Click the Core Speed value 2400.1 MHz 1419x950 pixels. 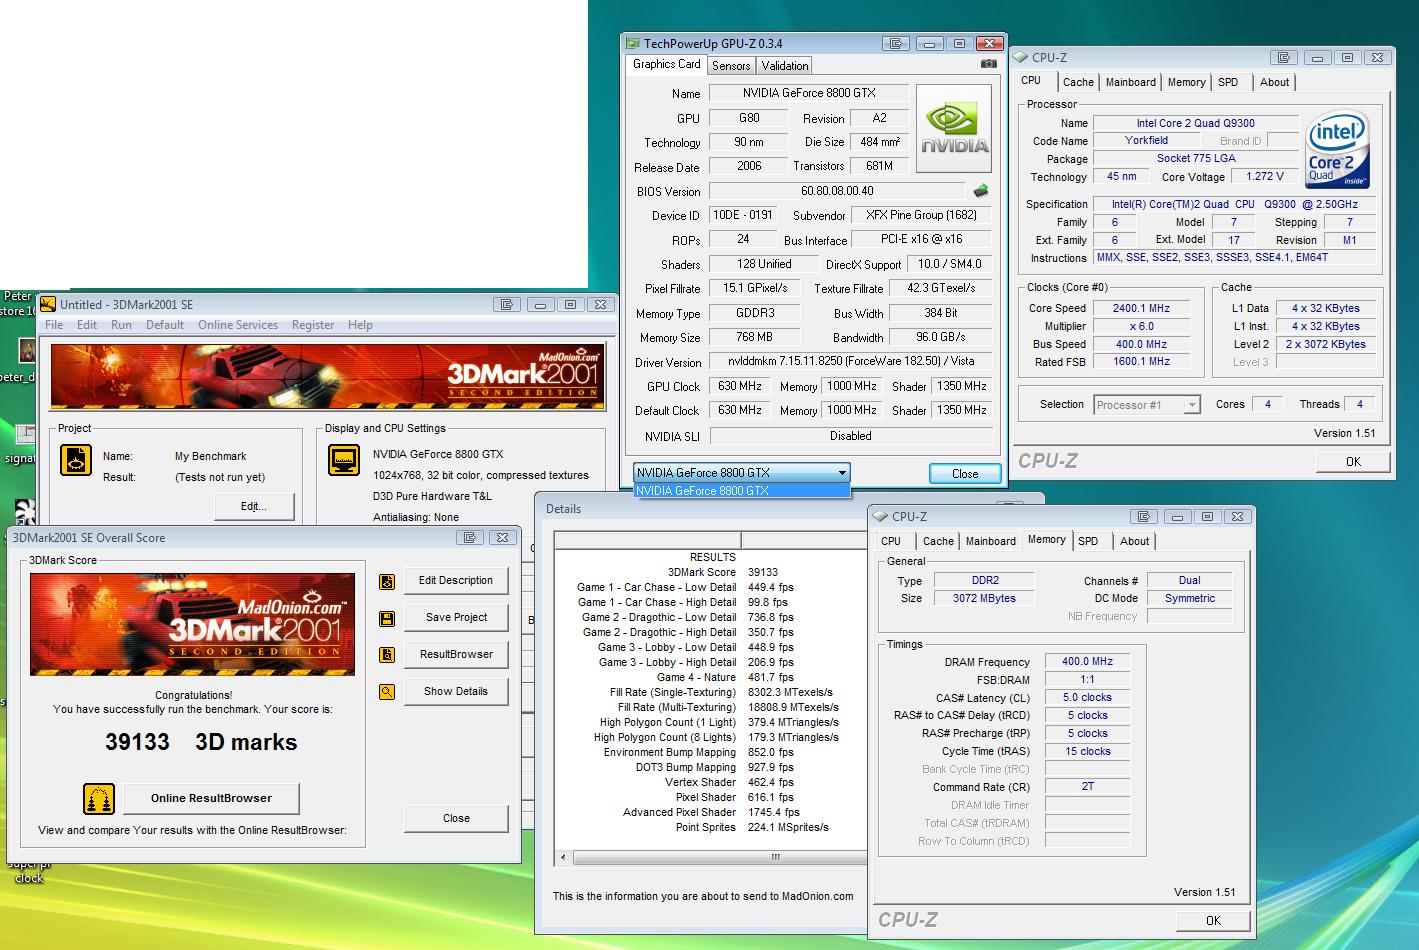[x=1141, y=309]
